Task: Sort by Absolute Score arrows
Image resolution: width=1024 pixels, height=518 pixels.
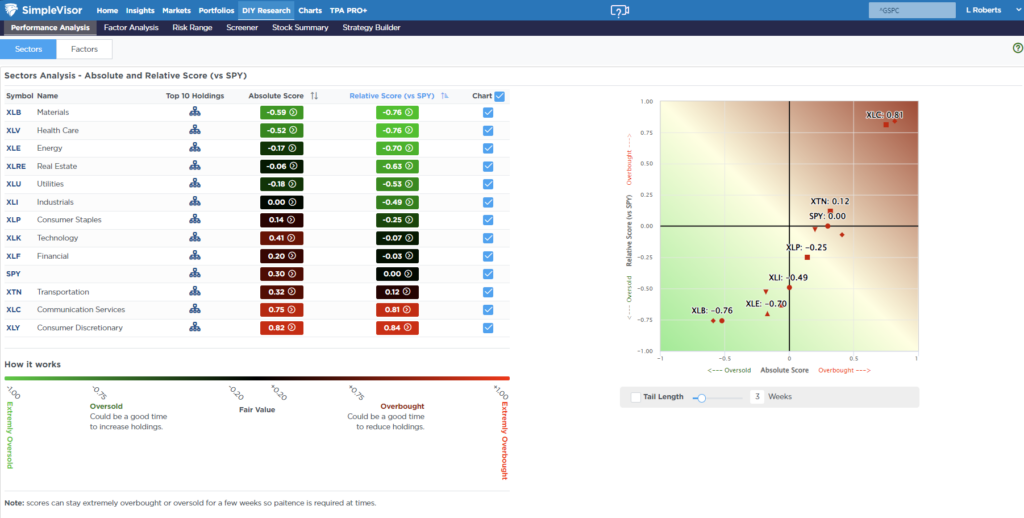Action: (x=314, y=96)
